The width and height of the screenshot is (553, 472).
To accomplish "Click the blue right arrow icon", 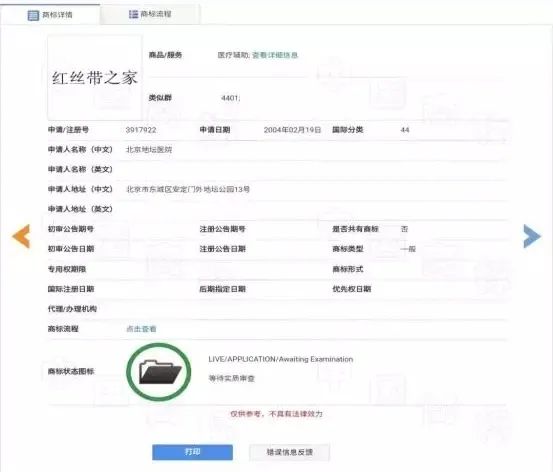I will point(532,236).
